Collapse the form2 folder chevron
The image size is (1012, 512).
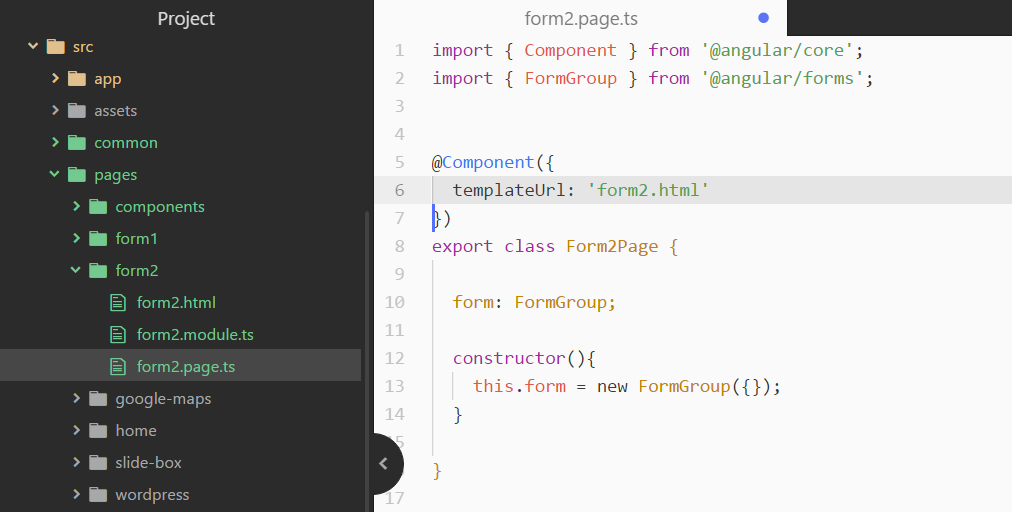click(76, 270)
